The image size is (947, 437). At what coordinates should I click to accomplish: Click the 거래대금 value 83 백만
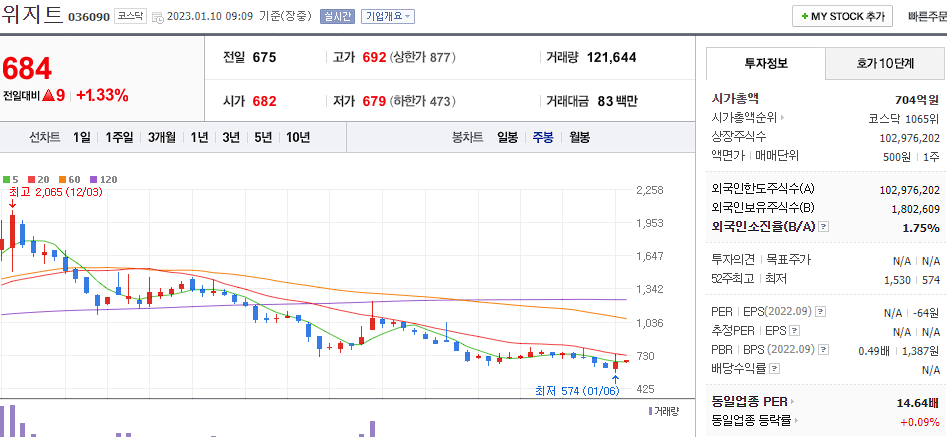(x=617, y=101)
